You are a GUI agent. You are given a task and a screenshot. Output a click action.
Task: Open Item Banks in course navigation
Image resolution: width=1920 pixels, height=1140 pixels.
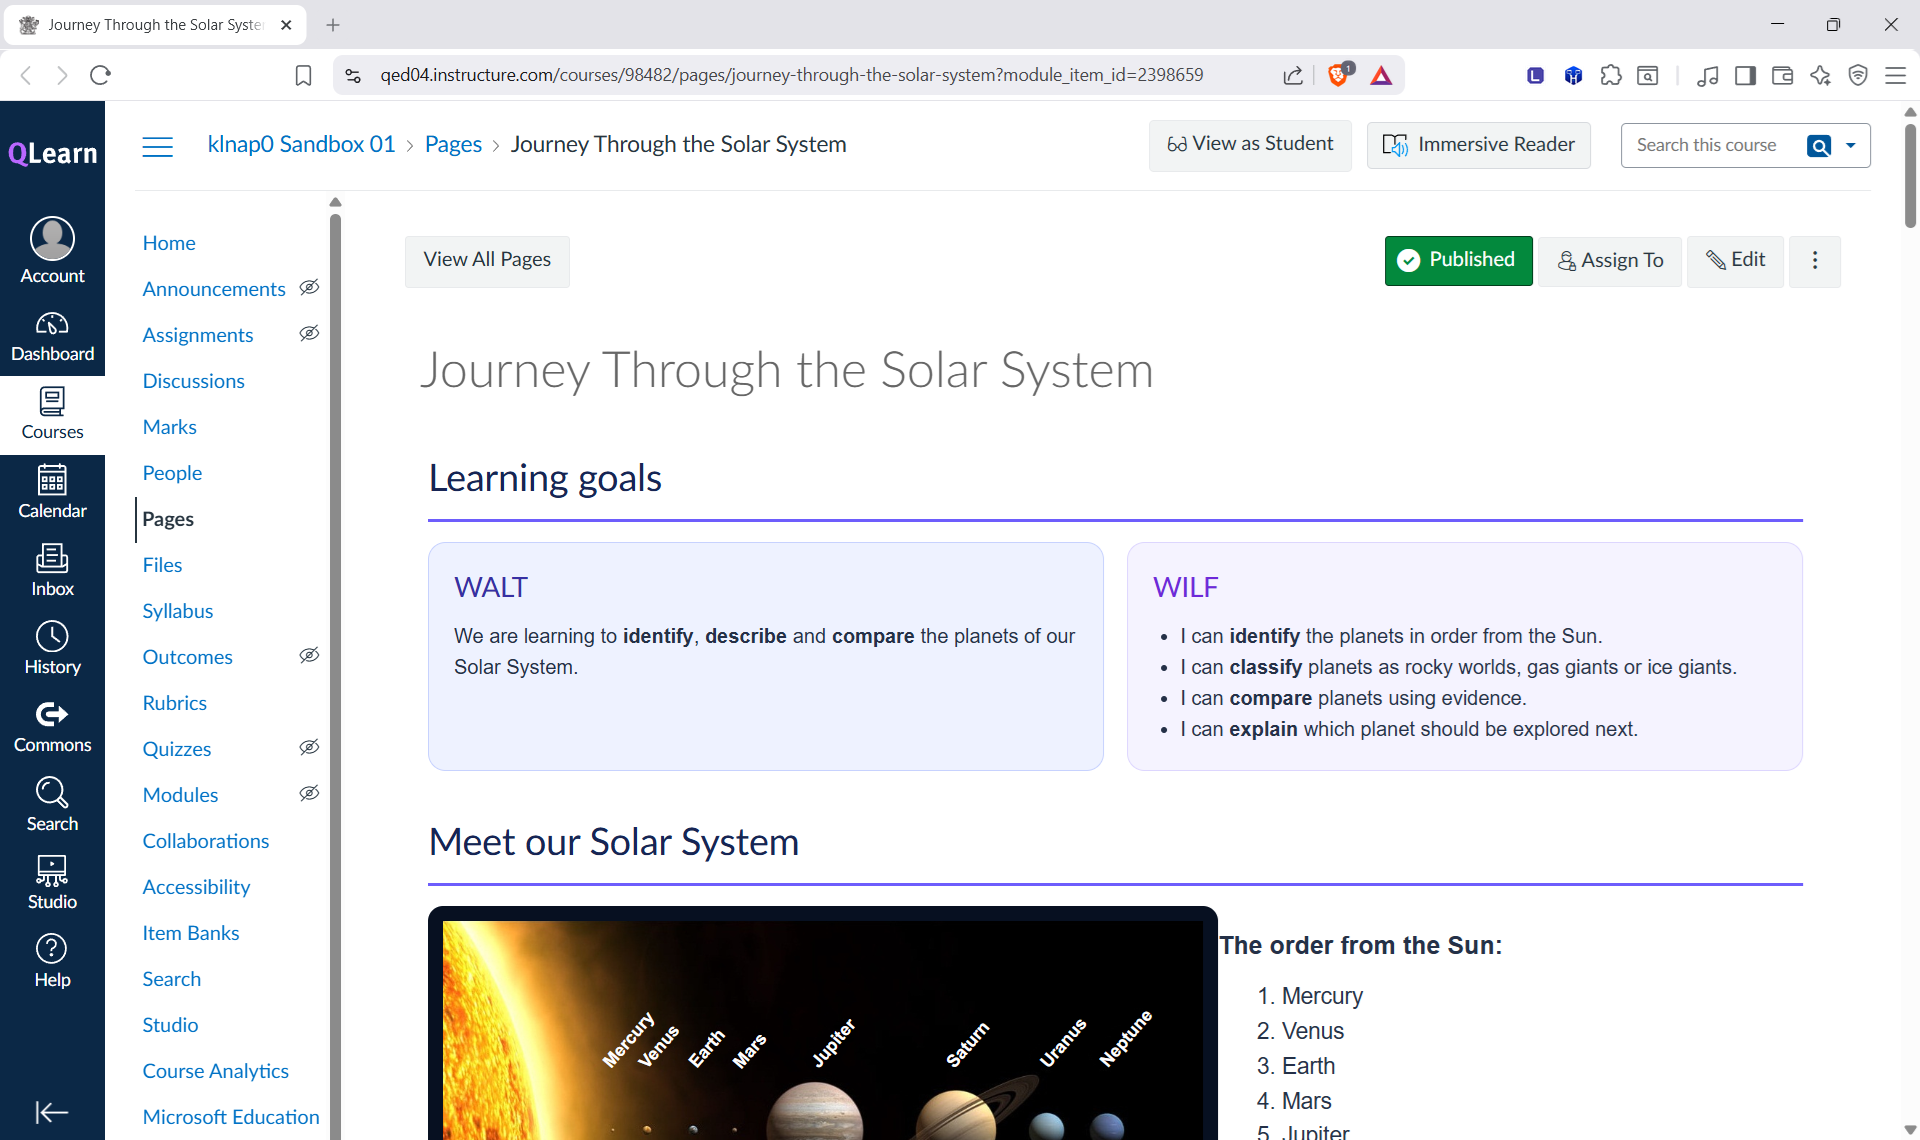tap(190, 933)
